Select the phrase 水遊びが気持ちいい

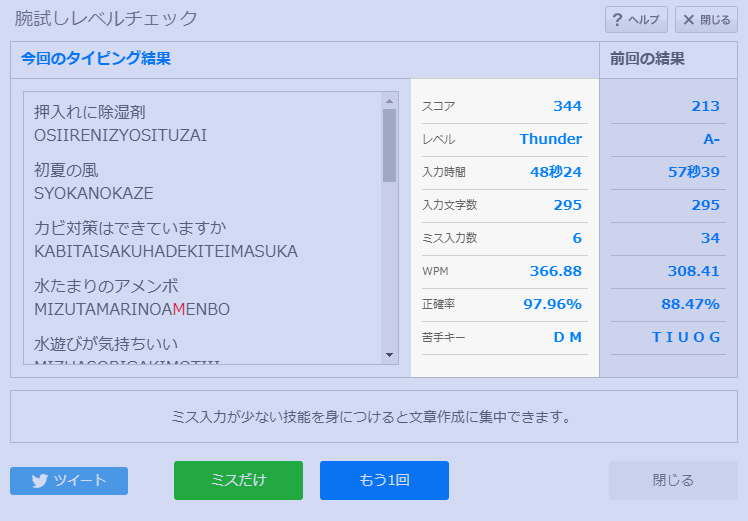point(106,344)
